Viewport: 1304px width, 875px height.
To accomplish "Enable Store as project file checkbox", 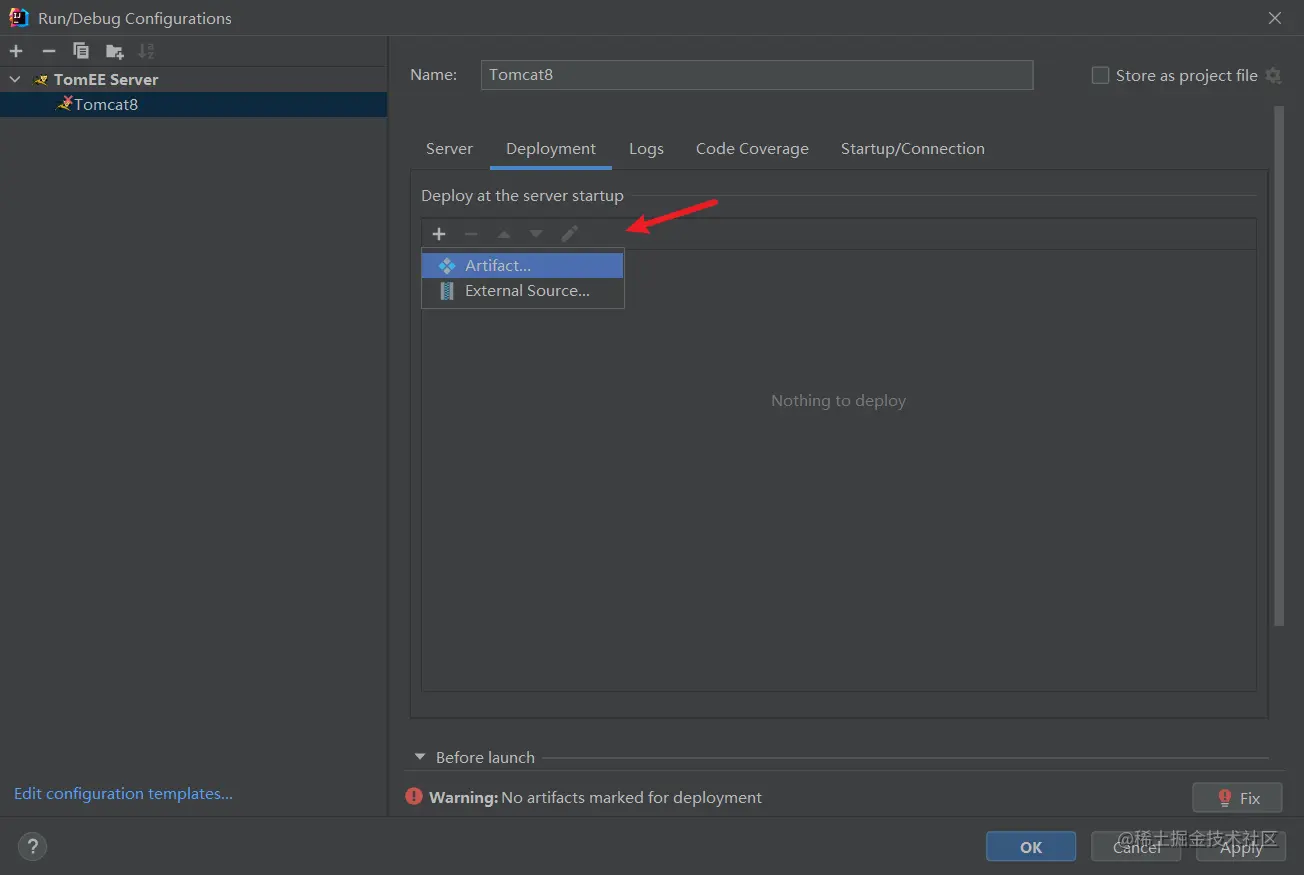I will (x=1100, y=76).
